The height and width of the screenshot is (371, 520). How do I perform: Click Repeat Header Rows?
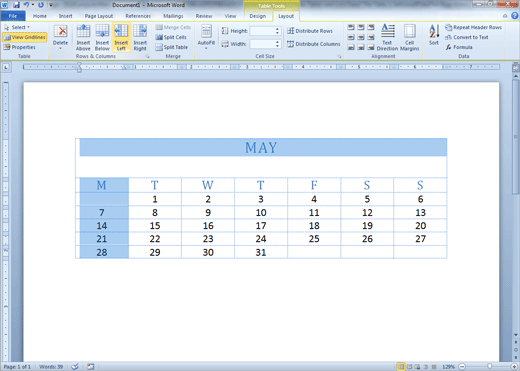(473, 27)
